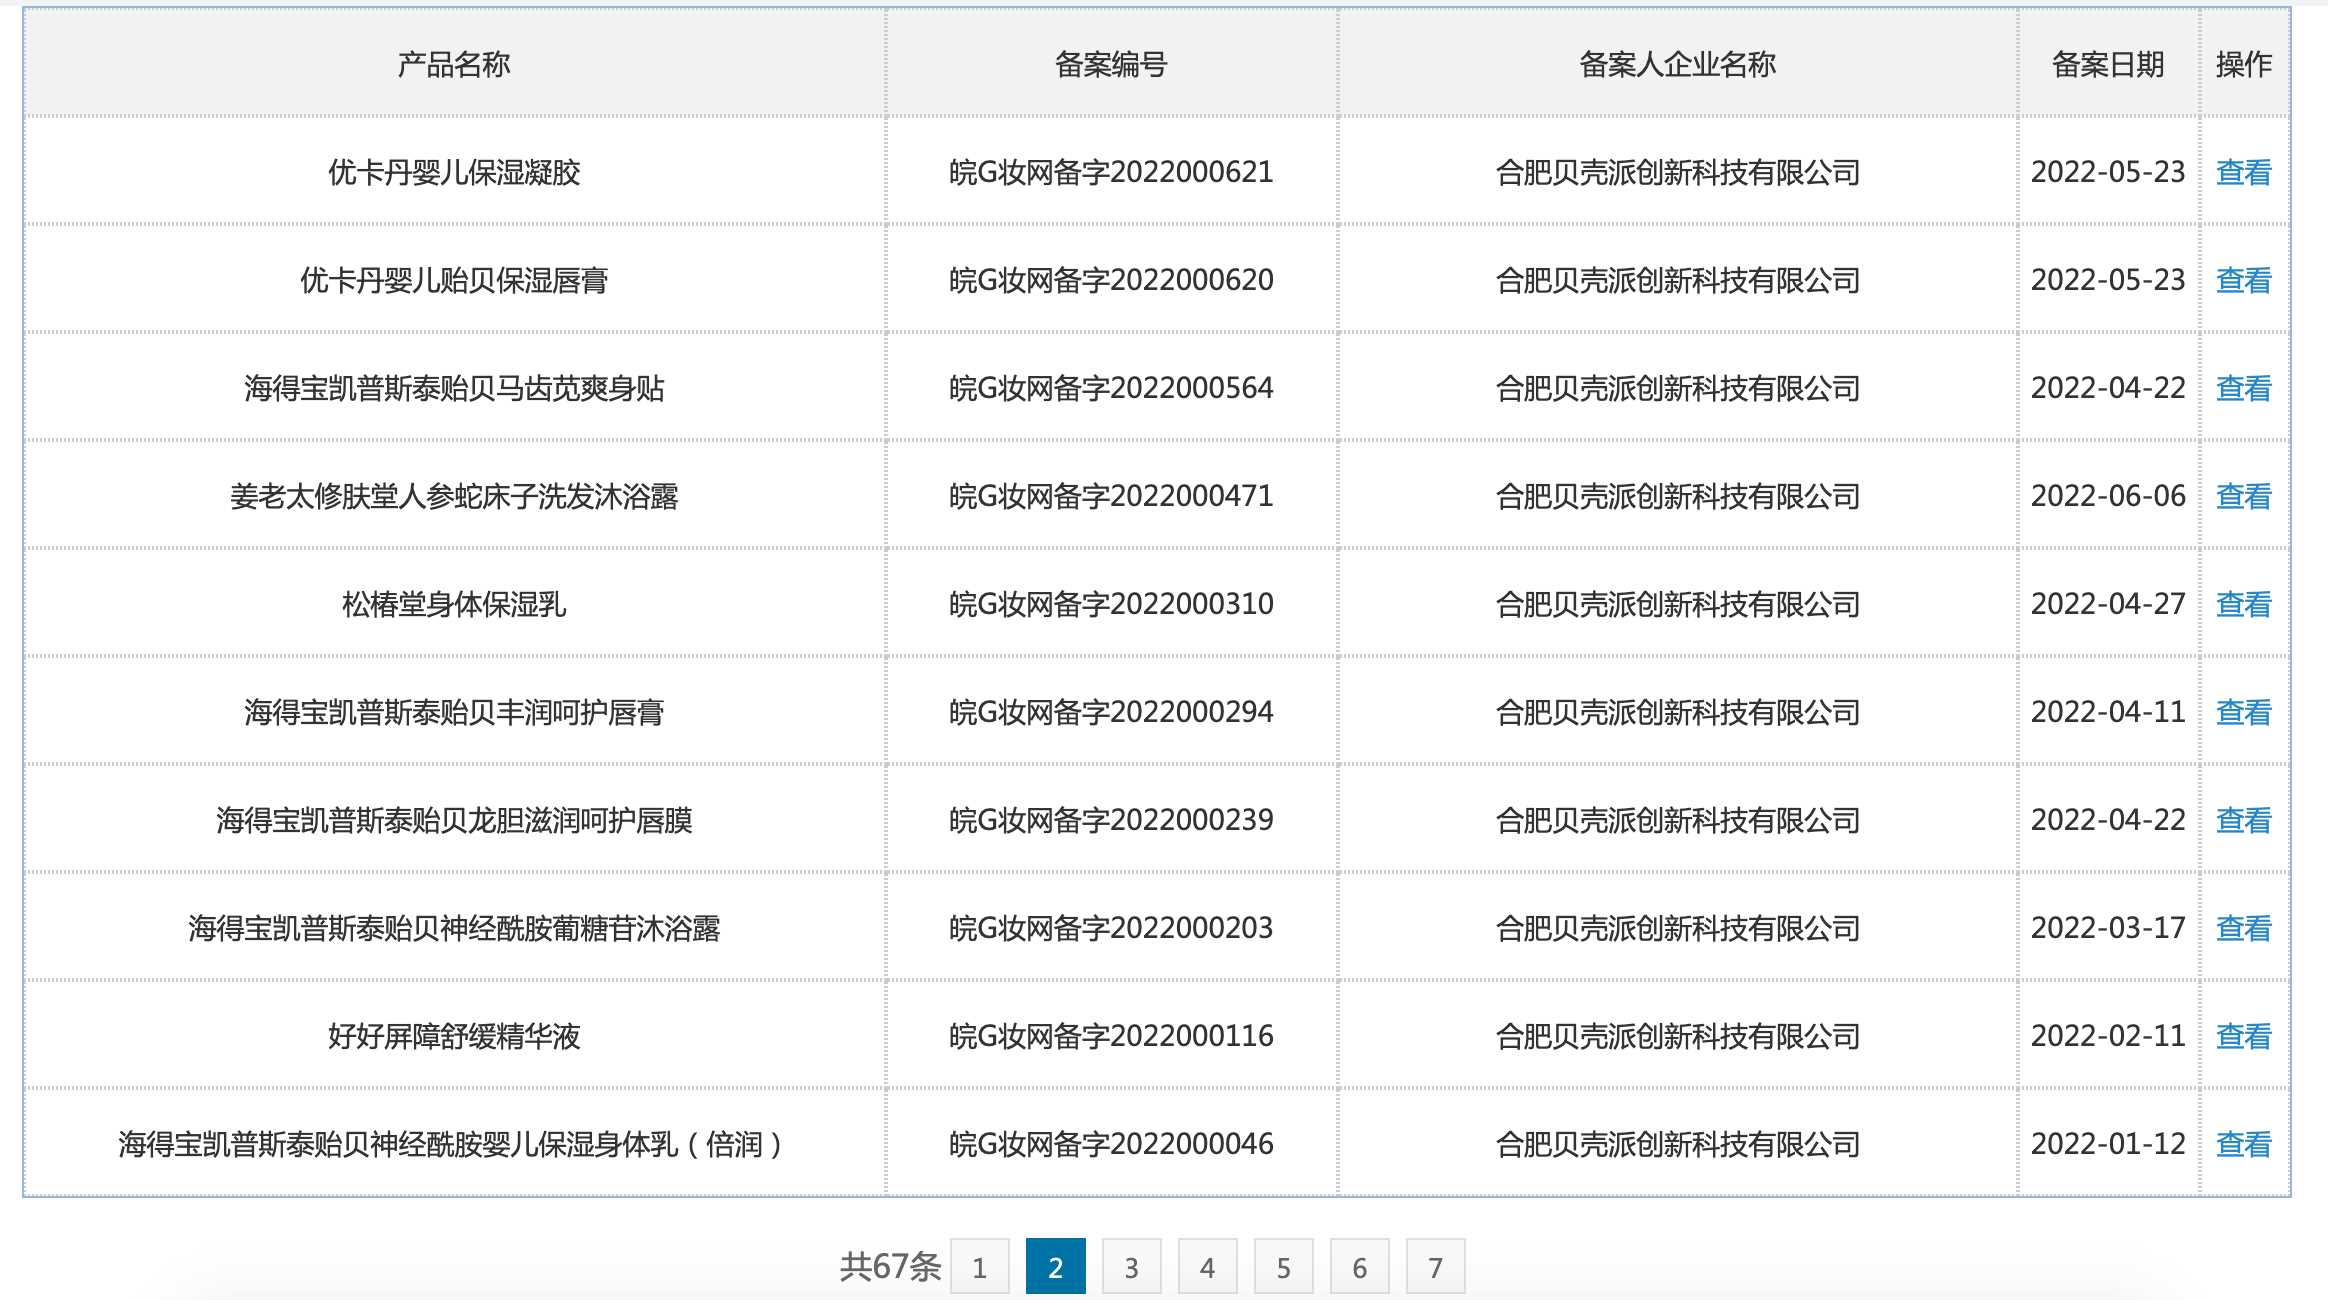
Task: Click record number 皖G妆网备字2022000294
Action: click(x=1111, y=712)
